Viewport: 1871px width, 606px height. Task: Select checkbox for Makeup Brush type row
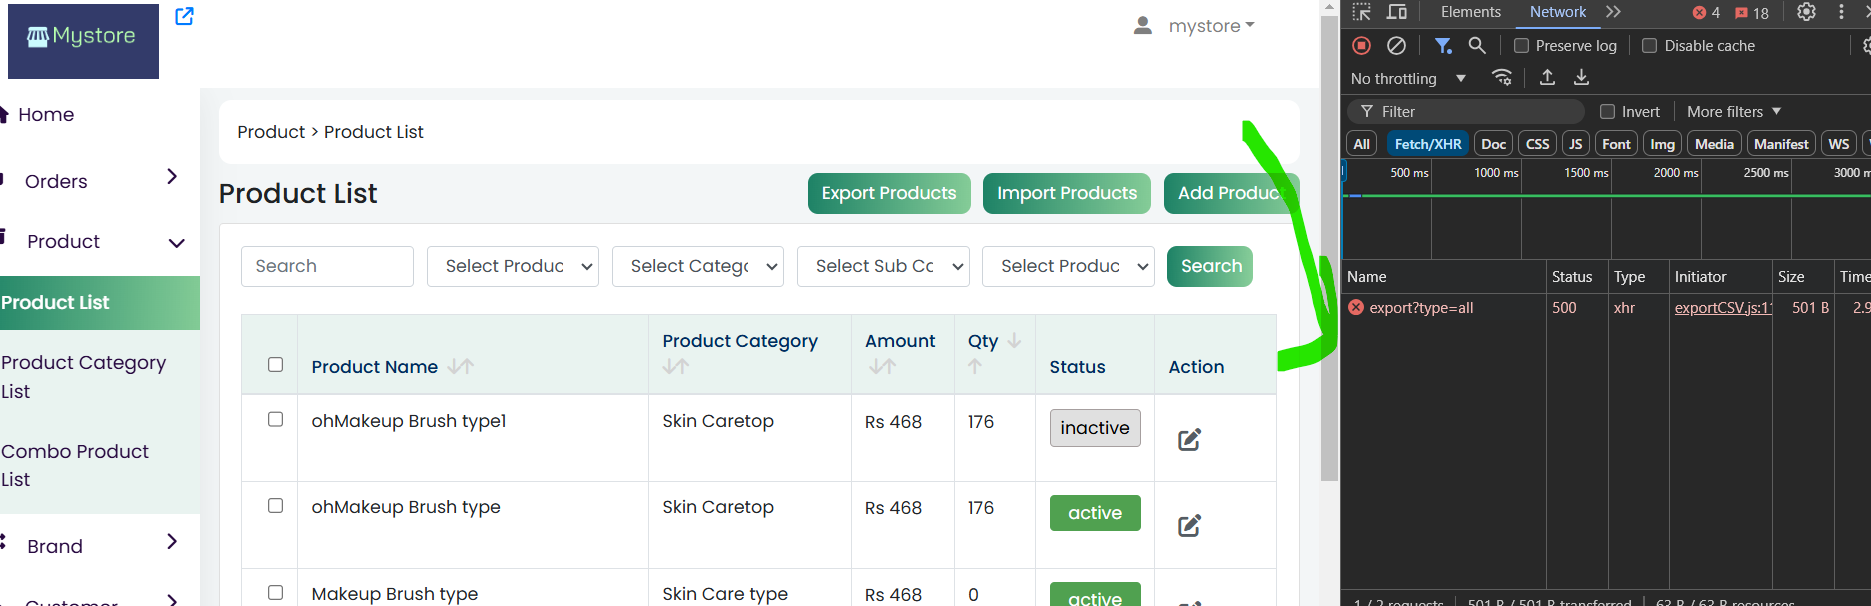tap(276, 593)
